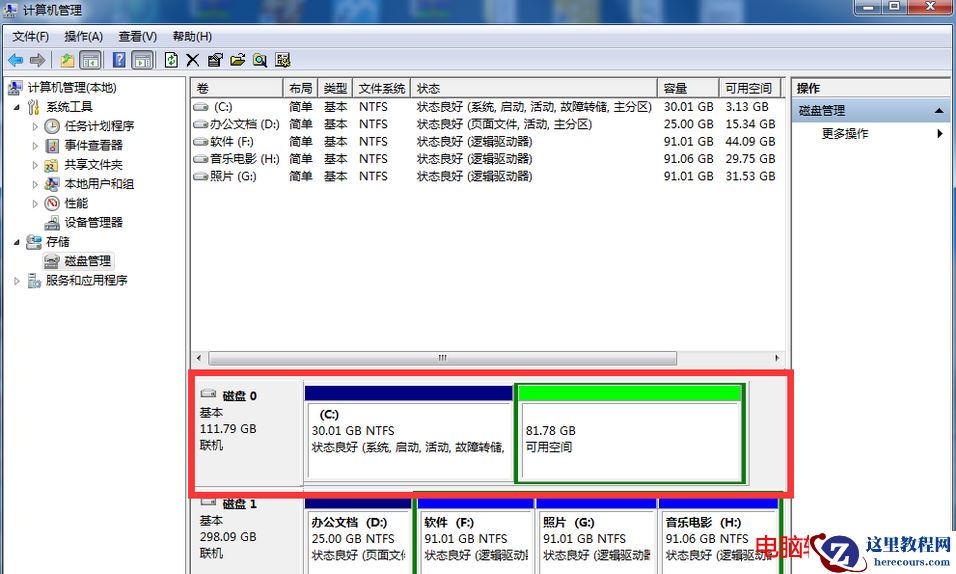Screen dimensions: 956x574
Task: Click the blue Help toolbar icon
Action: click(119, 60)
